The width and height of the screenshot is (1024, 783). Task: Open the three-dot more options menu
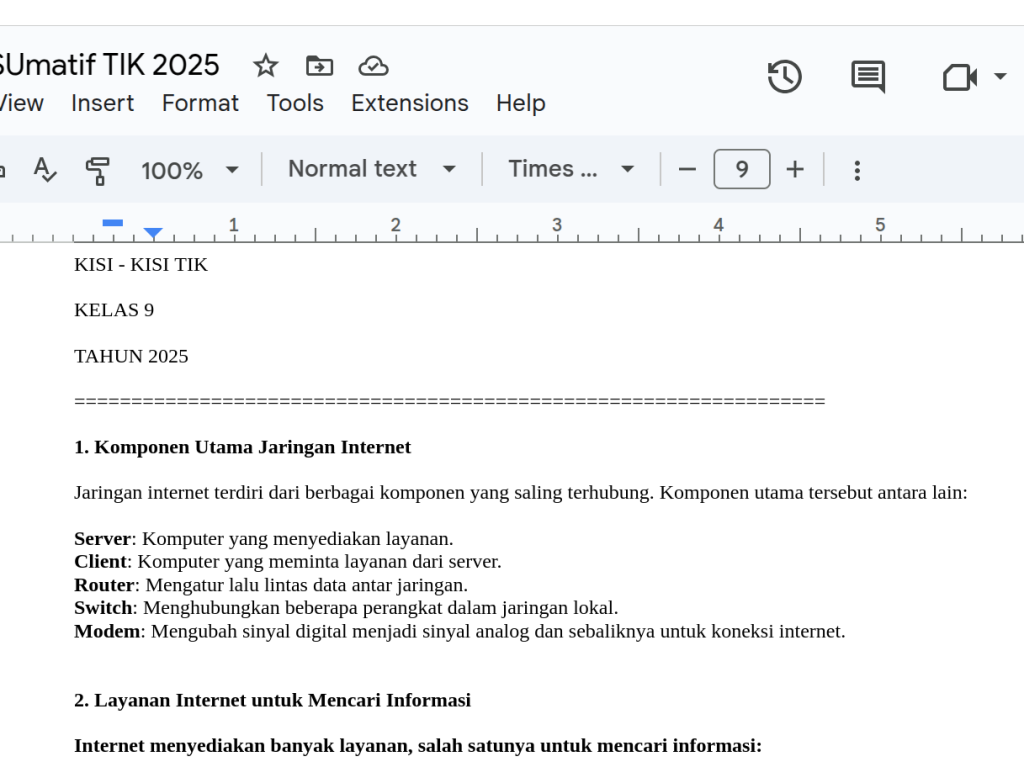pyautogui.click(x=857, y=170)
